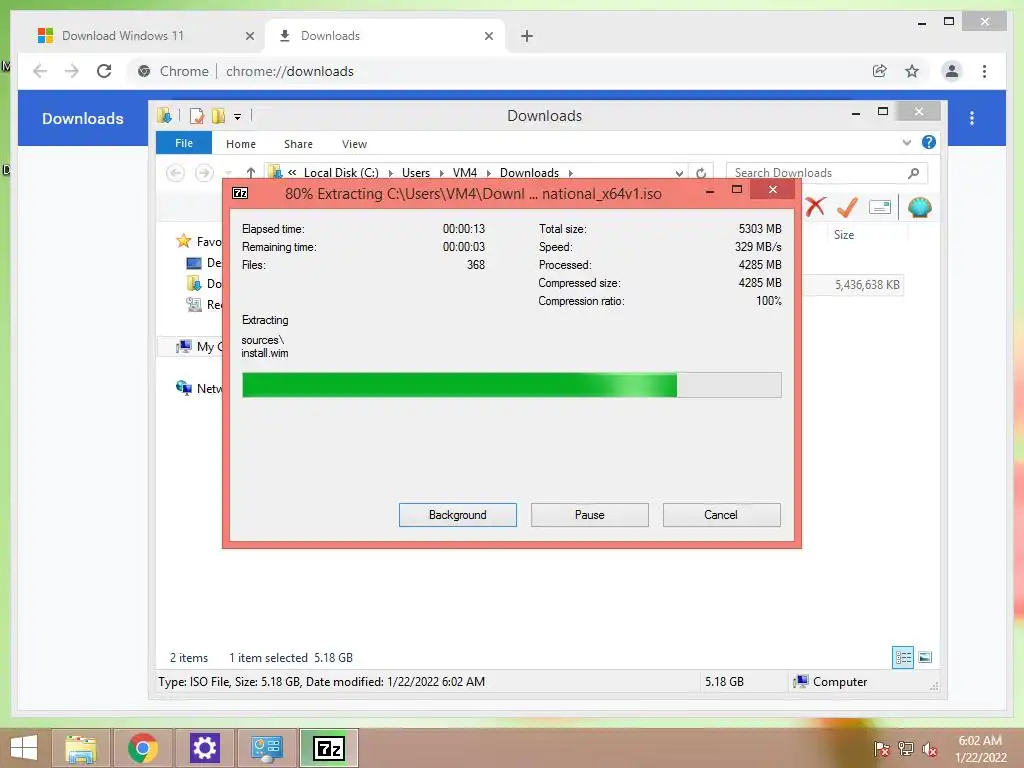The width and height of the screenshot is (1024, 768).
Task: Open File Explorer from taskbar
Action: click(x=81, y=748)
